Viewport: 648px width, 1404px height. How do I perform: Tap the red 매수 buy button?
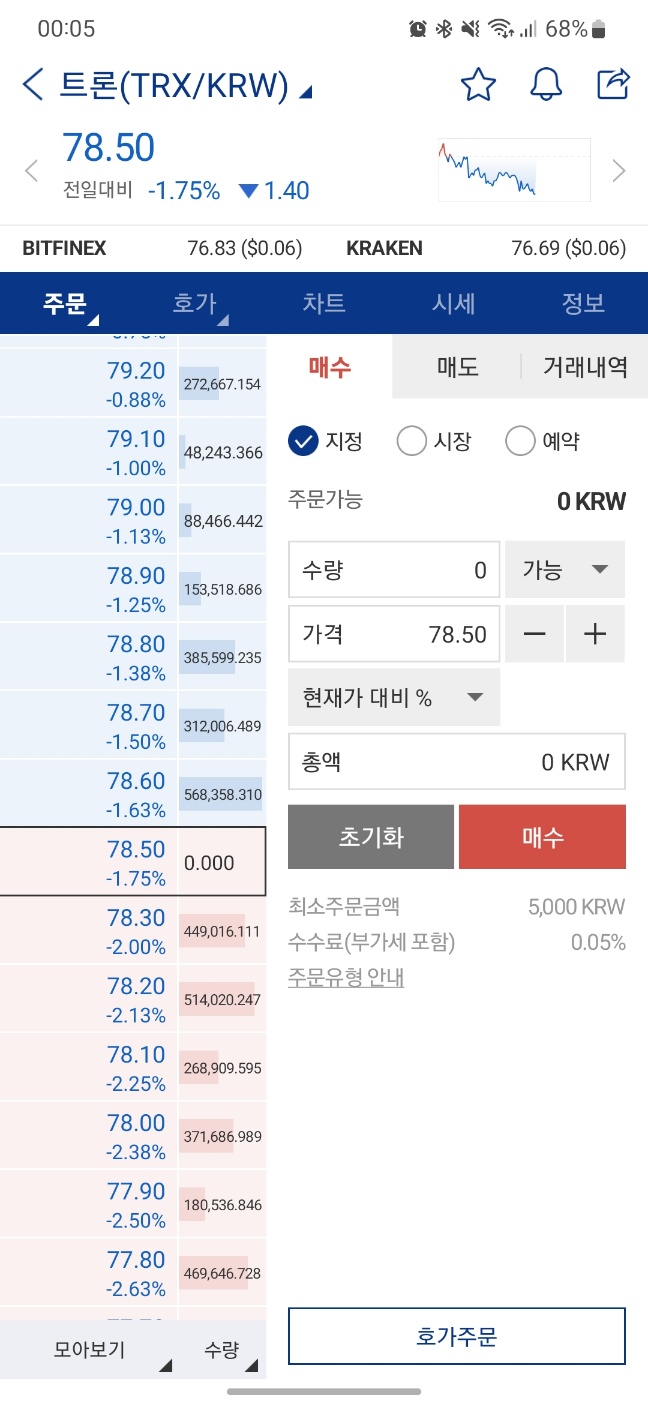542,837
